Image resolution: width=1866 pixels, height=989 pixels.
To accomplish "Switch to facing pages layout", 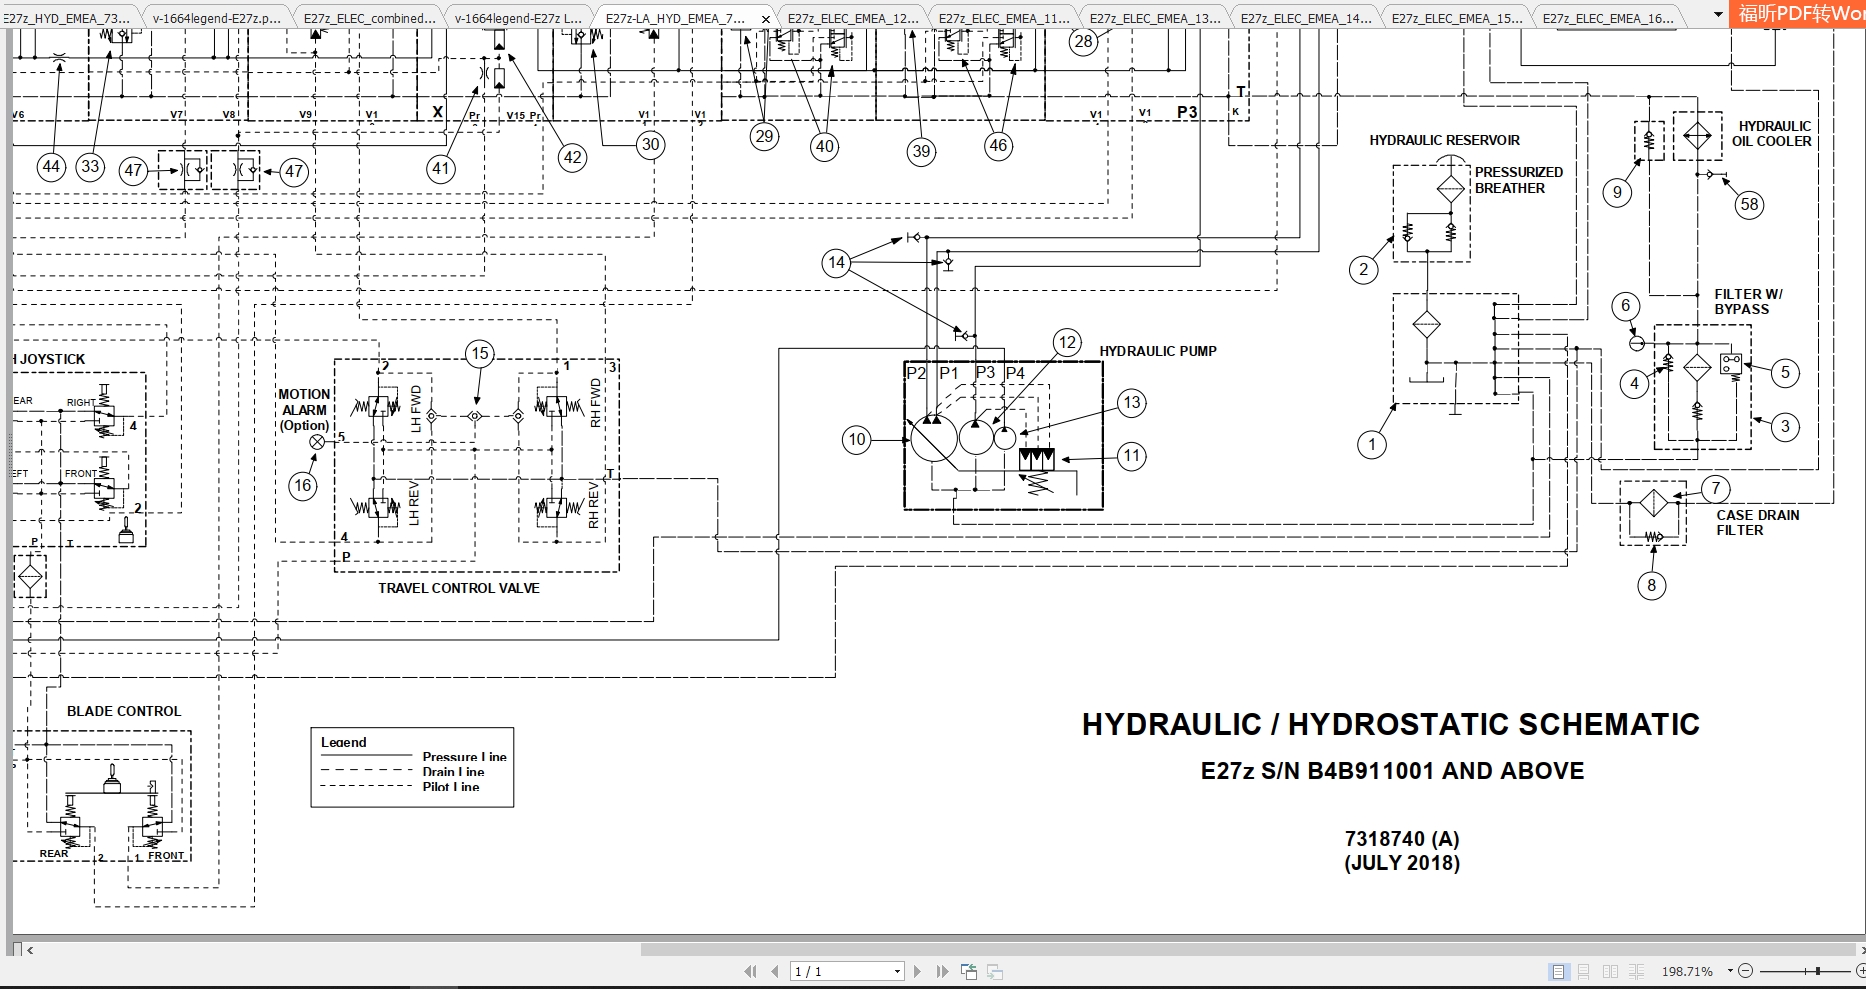I will coord(1612,971).
